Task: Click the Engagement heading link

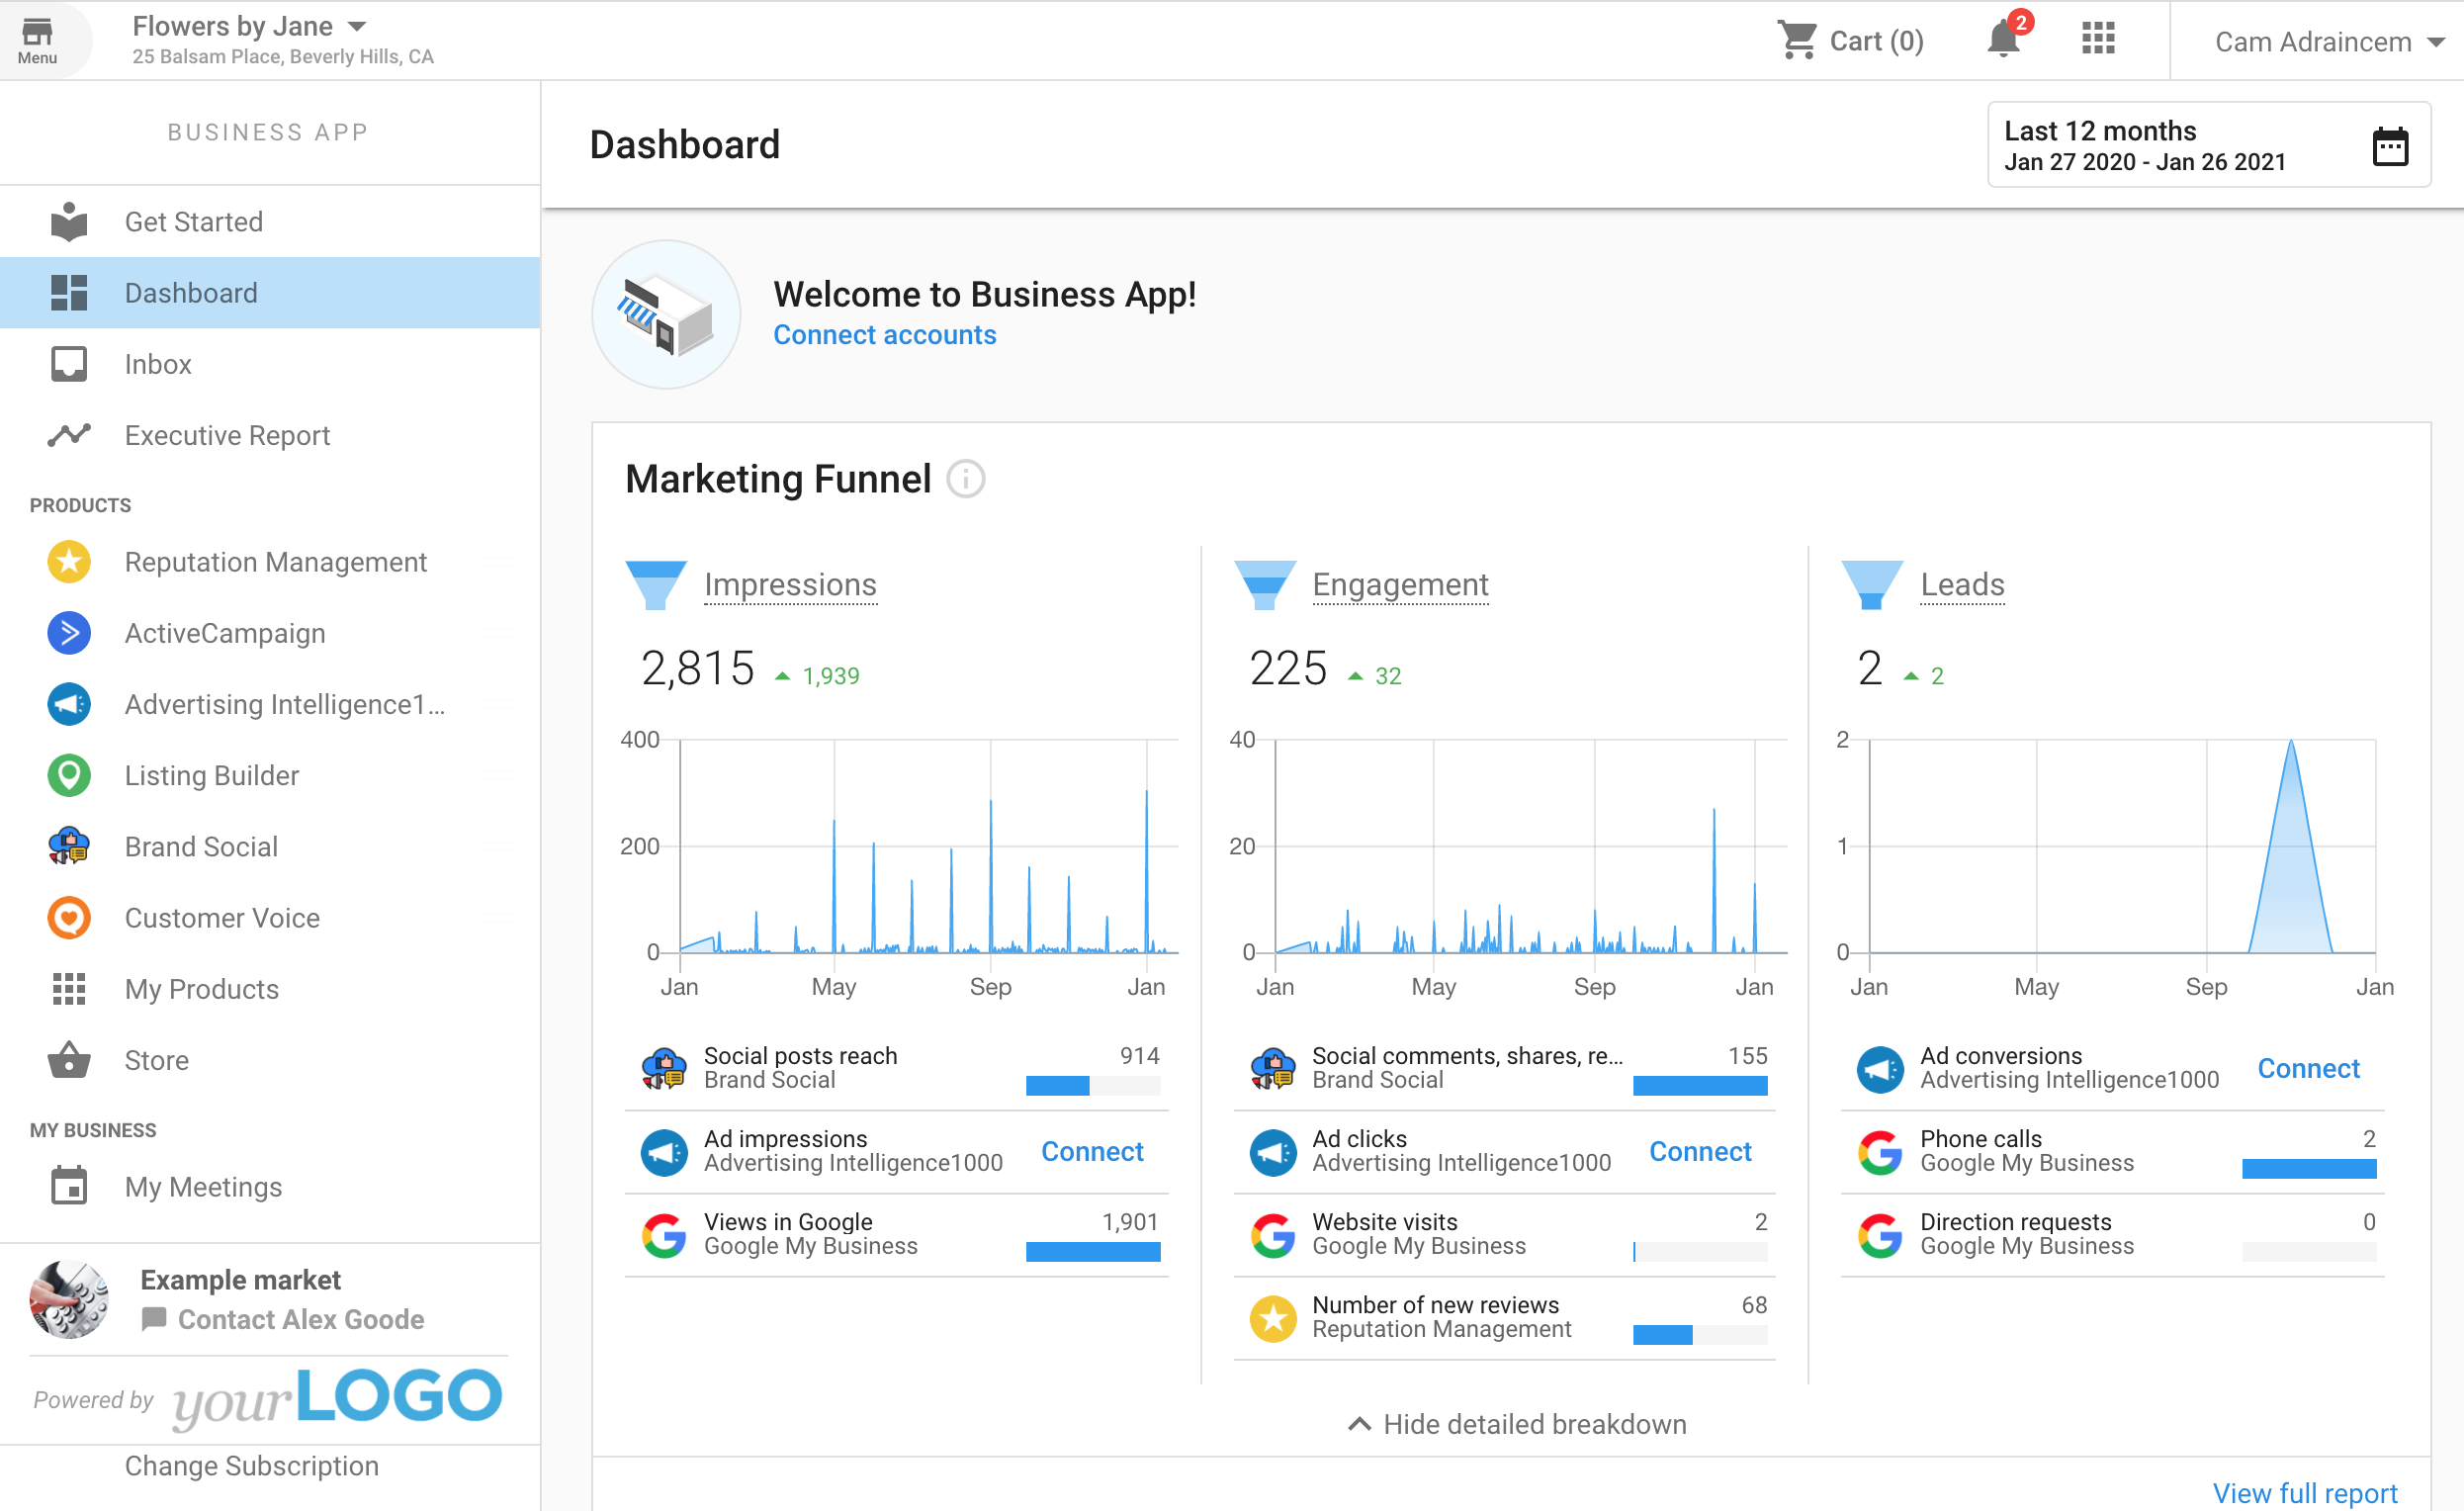Action: click(1400, 585)
